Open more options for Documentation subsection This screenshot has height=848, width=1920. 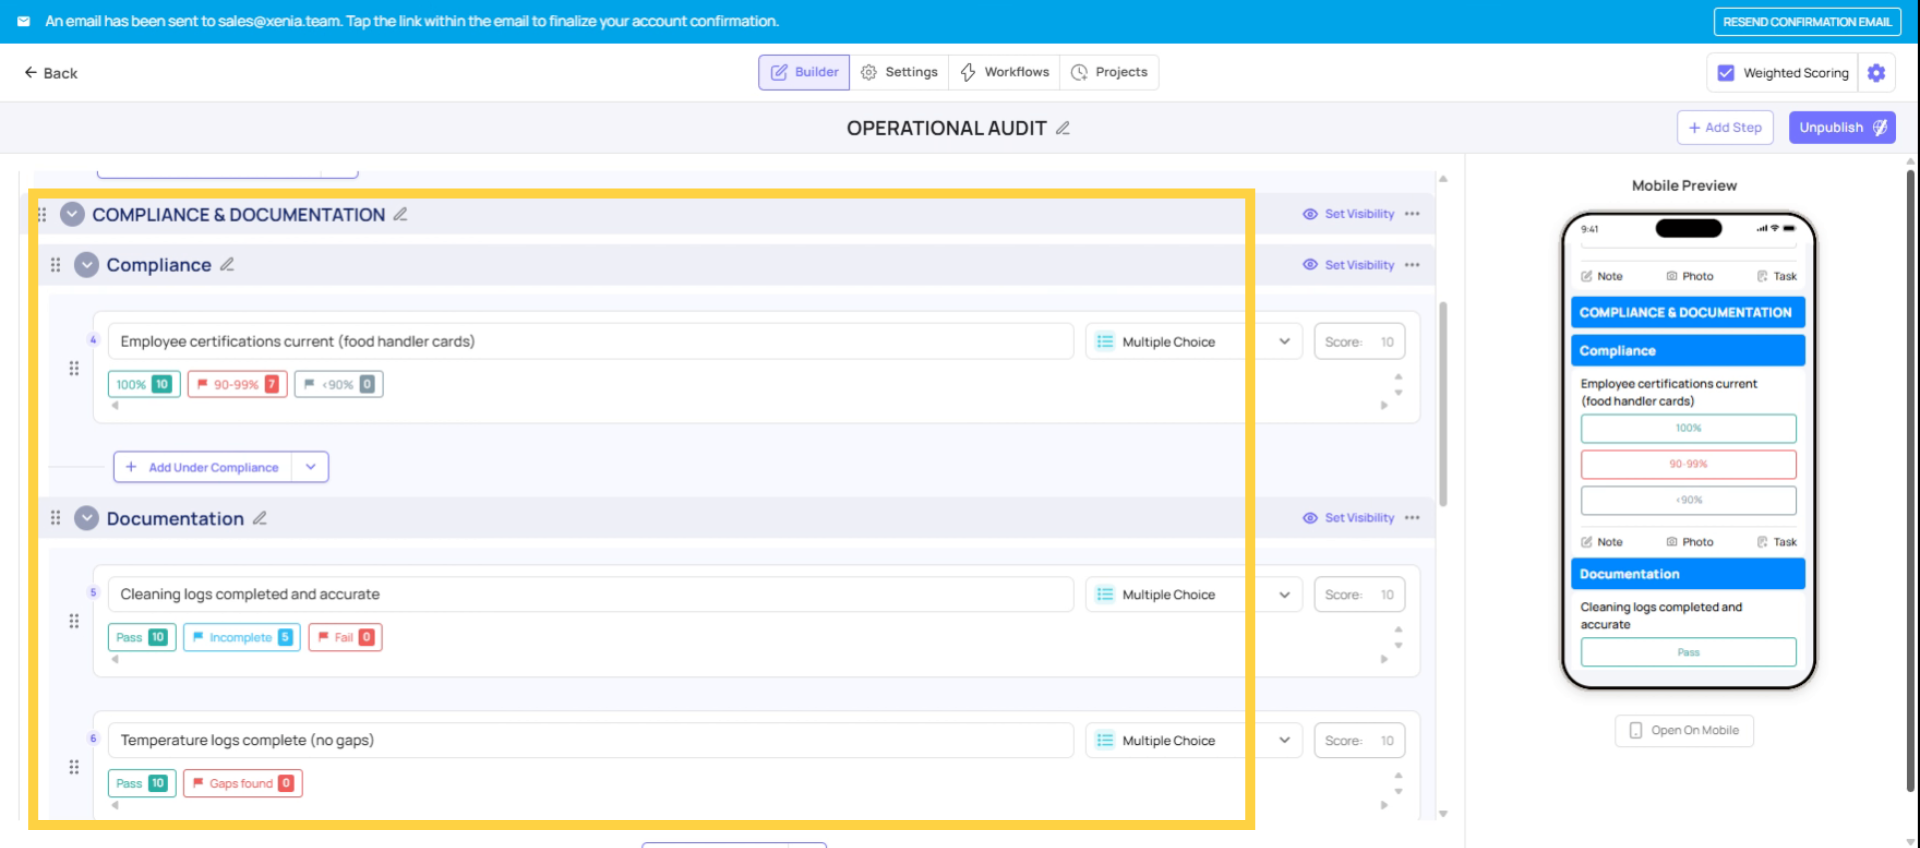tap(1412, 518)
